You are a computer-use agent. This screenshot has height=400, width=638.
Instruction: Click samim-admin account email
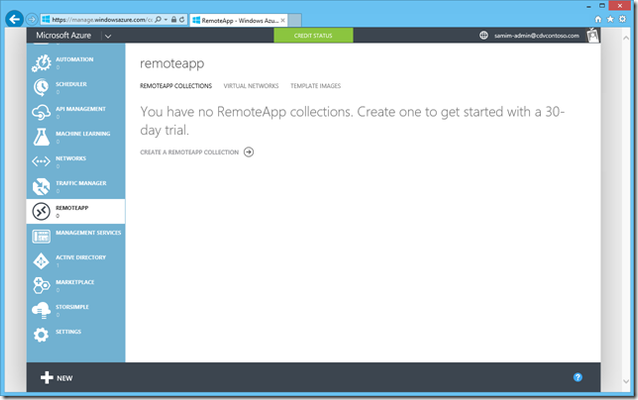537,36
